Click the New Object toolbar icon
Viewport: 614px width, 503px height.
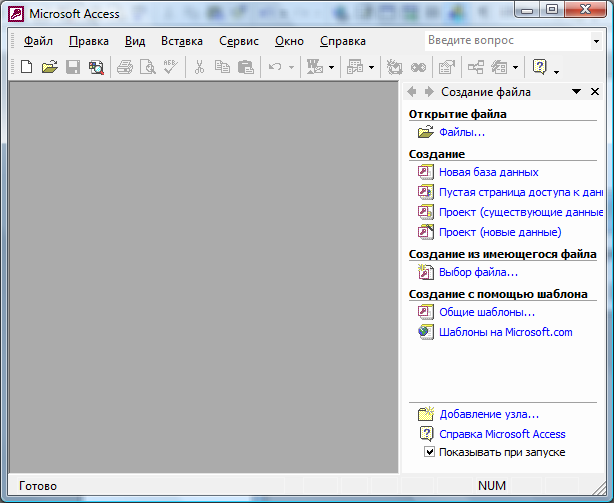[x=500, y=67]
